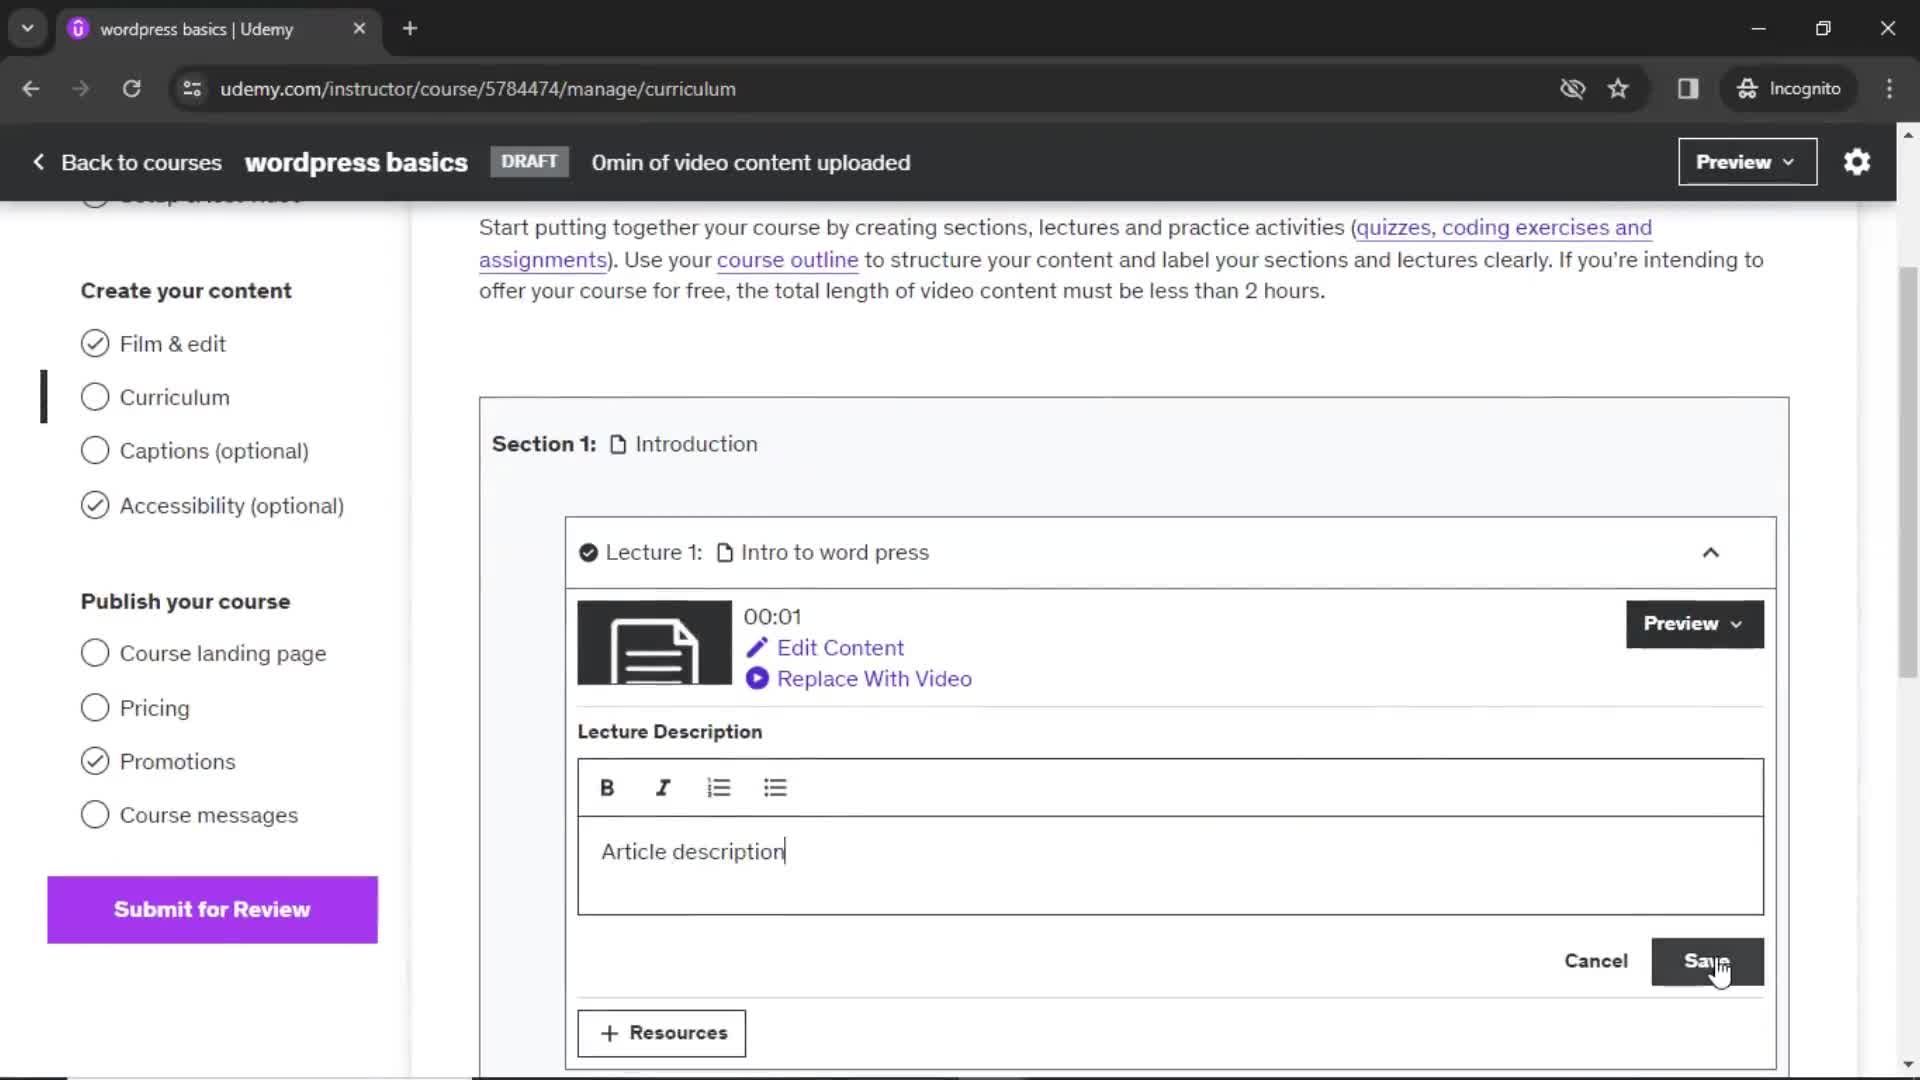Toggle the Course landing page checklist item
Screen dimensions: 1920x1080
[x=94, y=653]
